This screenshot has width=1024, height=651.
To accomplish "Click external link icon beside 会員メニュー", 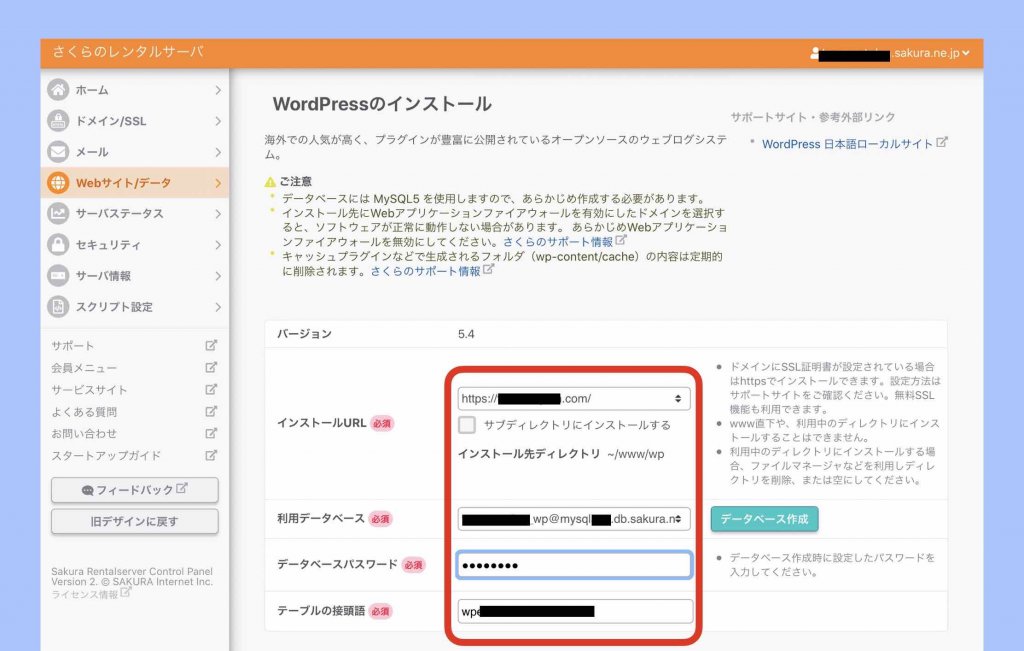I will [211, 368].
